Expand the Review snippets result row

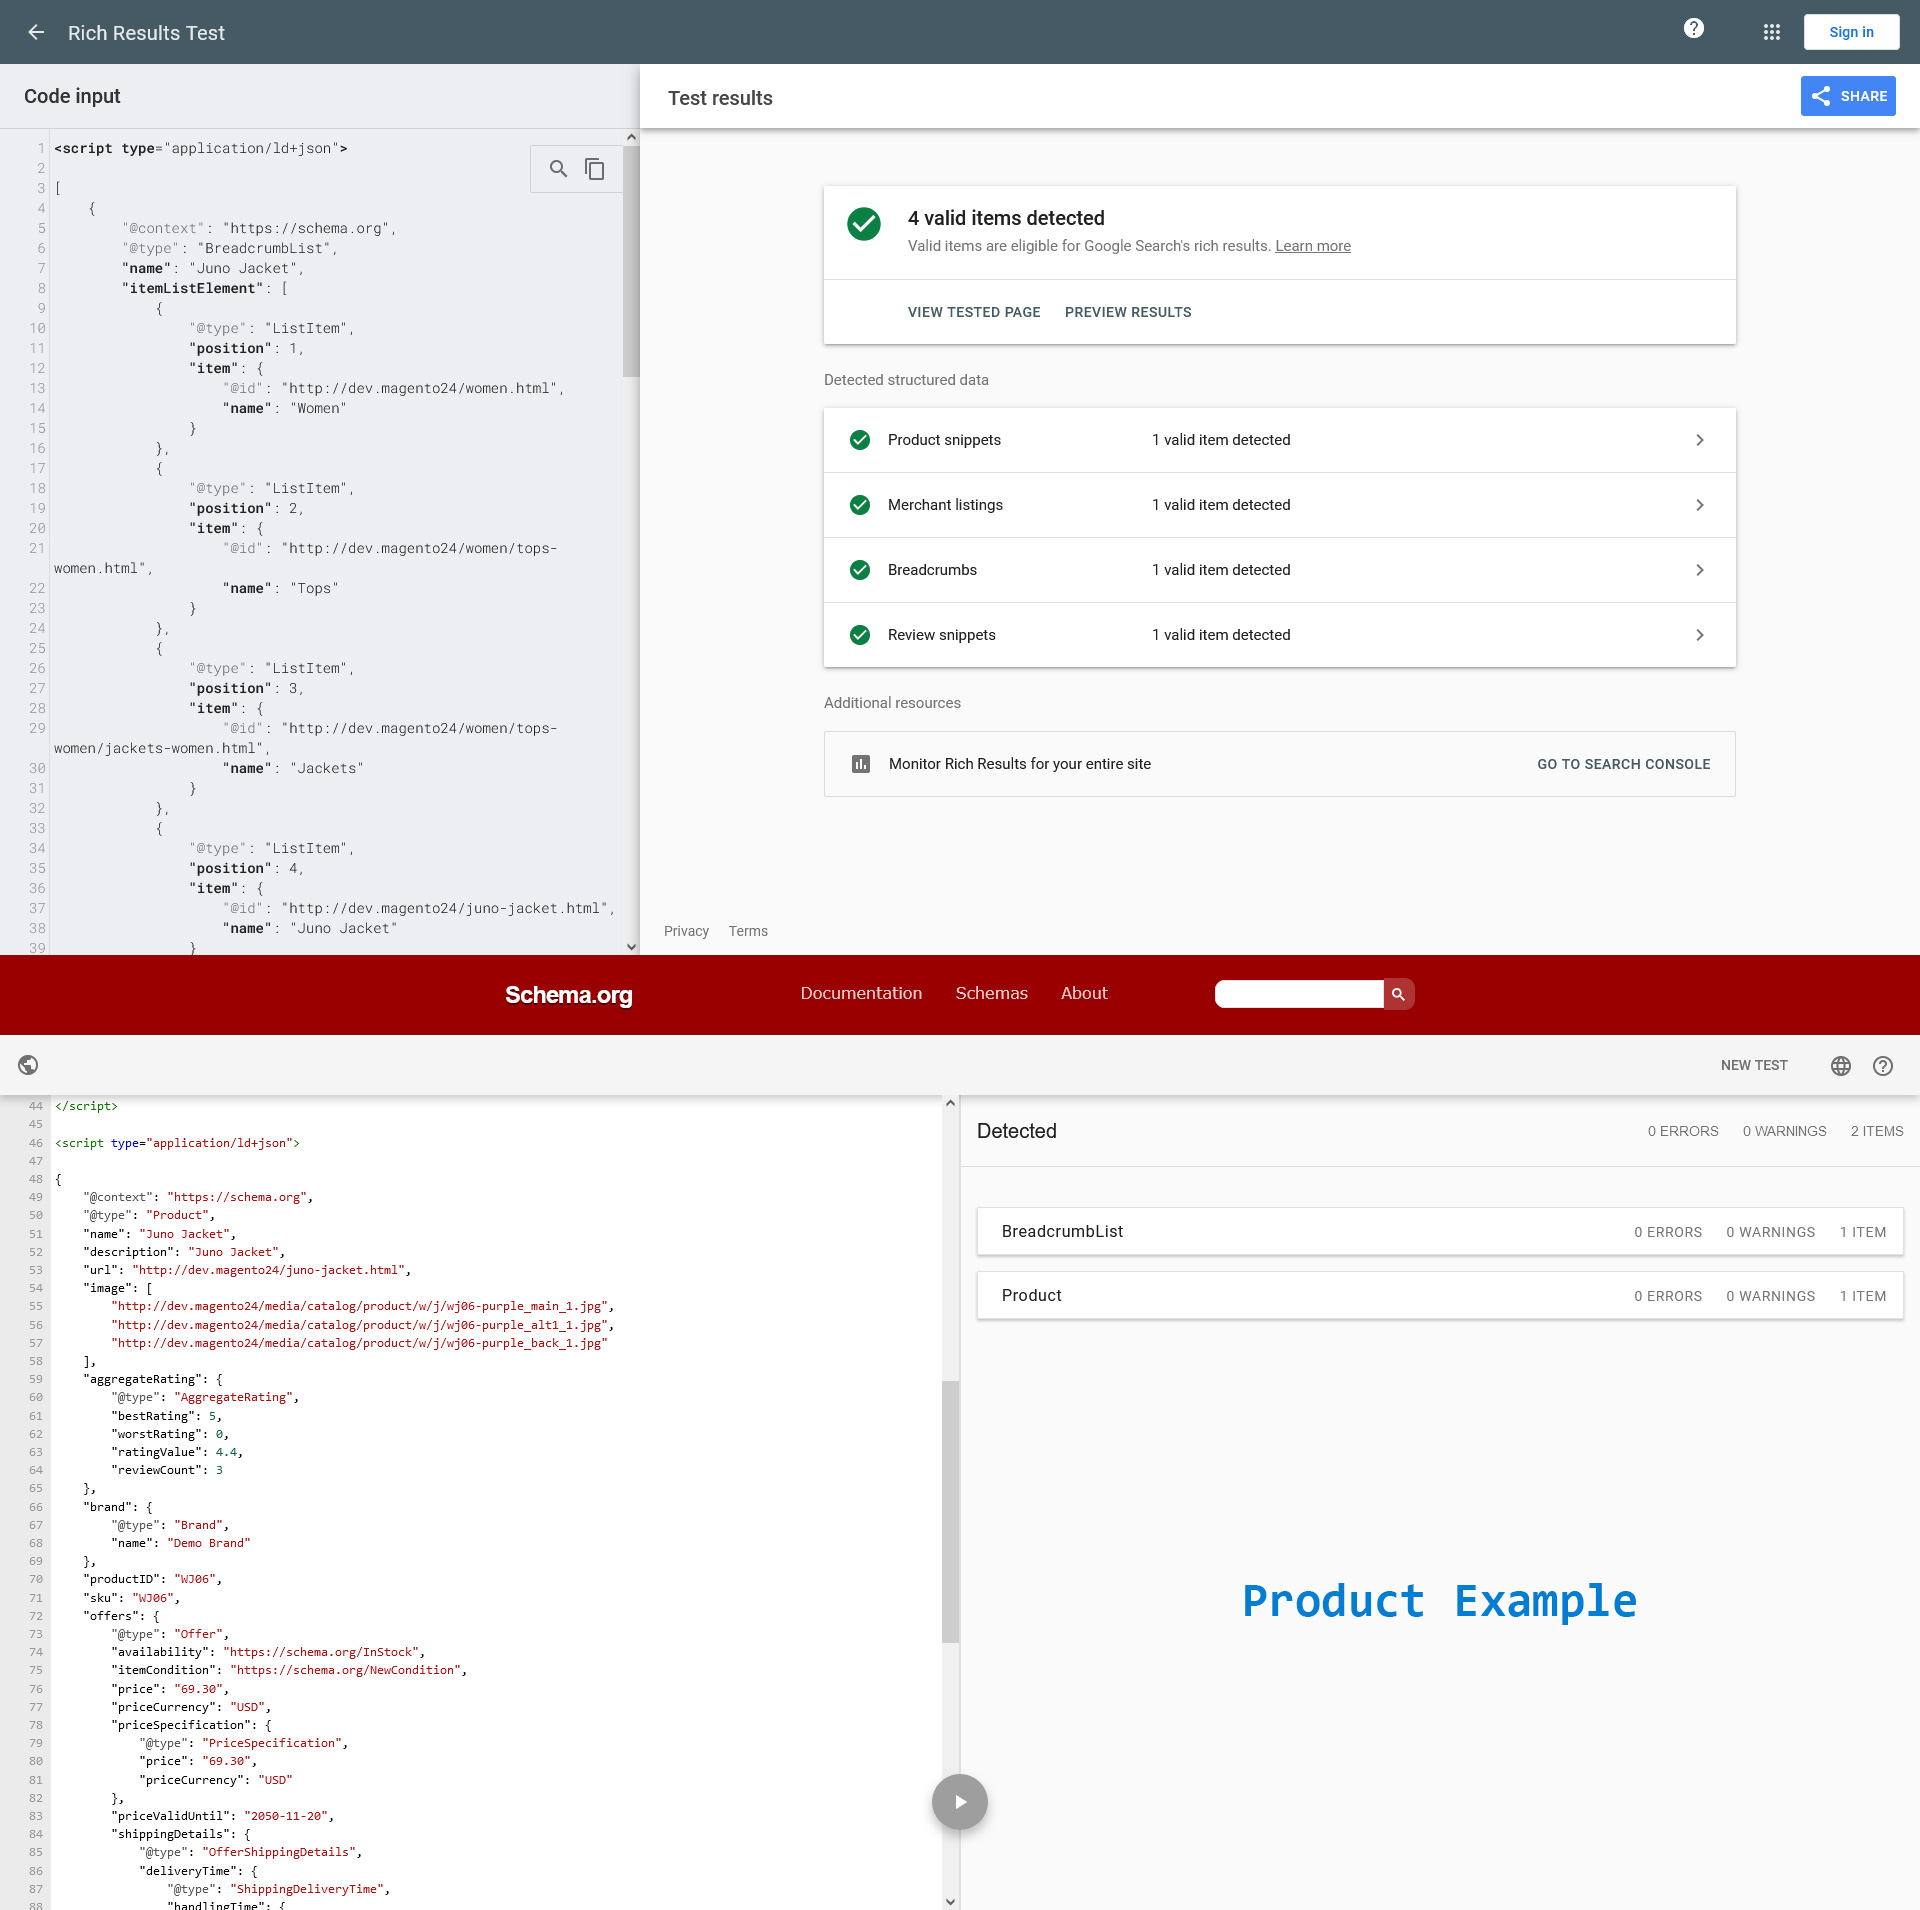click(x=1279, y=635)
